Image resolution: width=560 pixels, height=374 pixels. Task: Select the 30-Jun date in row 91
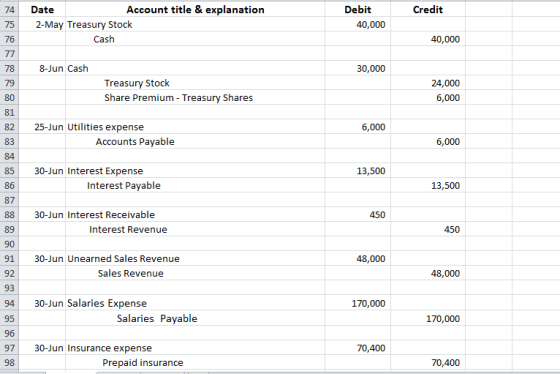[x=42, y=259]
